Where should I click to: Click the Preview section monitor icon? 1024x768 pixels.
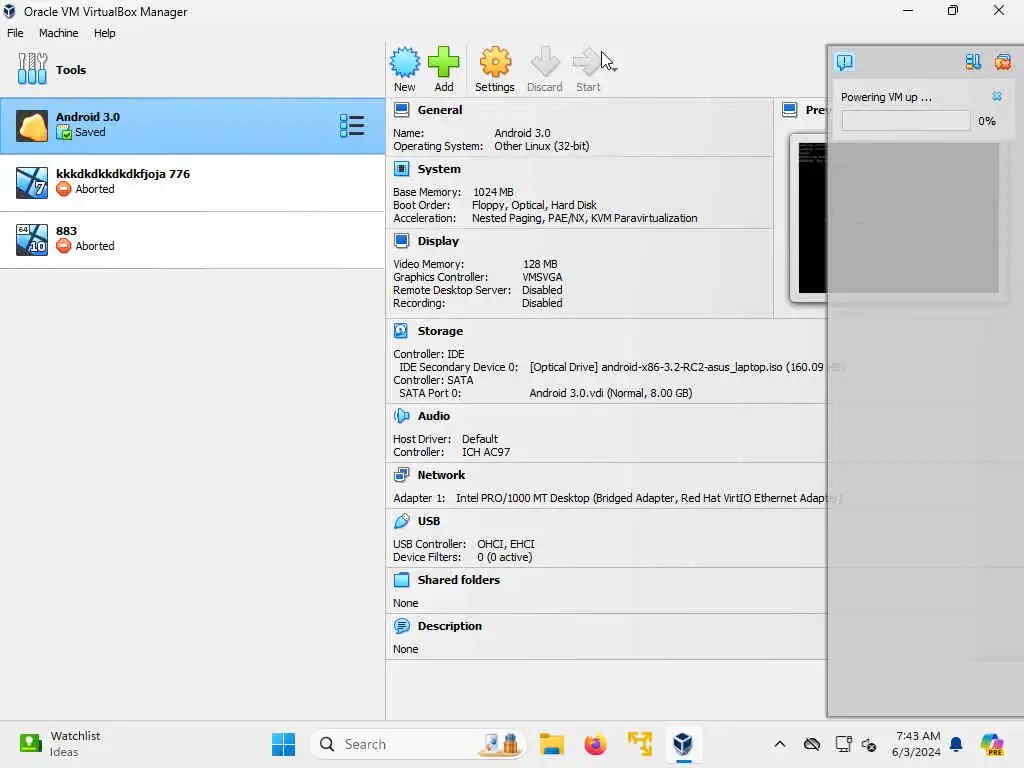(790, 110)
